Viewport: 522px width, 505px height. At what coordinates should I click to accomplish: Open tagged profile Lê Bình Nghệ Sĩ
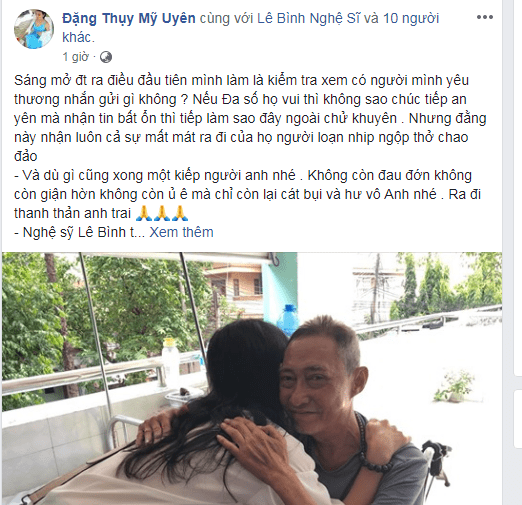tap(308, 18)
